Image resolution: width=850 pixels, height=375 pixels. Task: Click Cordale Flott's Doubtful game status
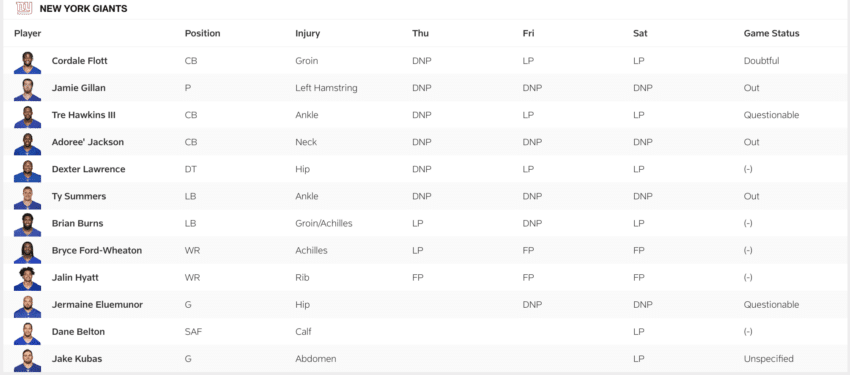761,61
